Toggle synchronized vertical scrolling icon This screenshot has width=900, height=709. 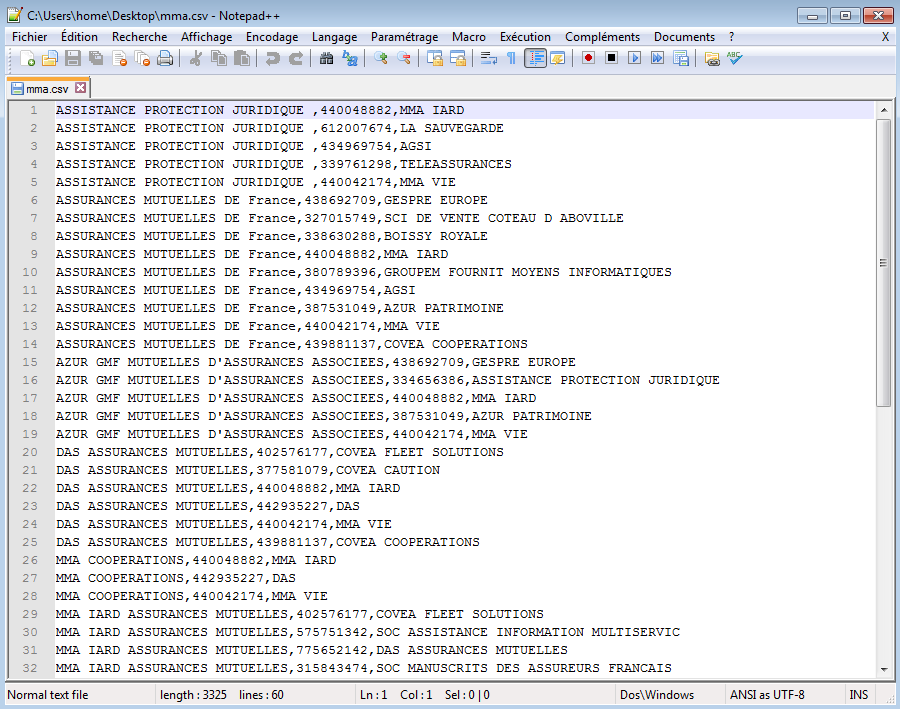pyautogui.click(x=435, y=59)
